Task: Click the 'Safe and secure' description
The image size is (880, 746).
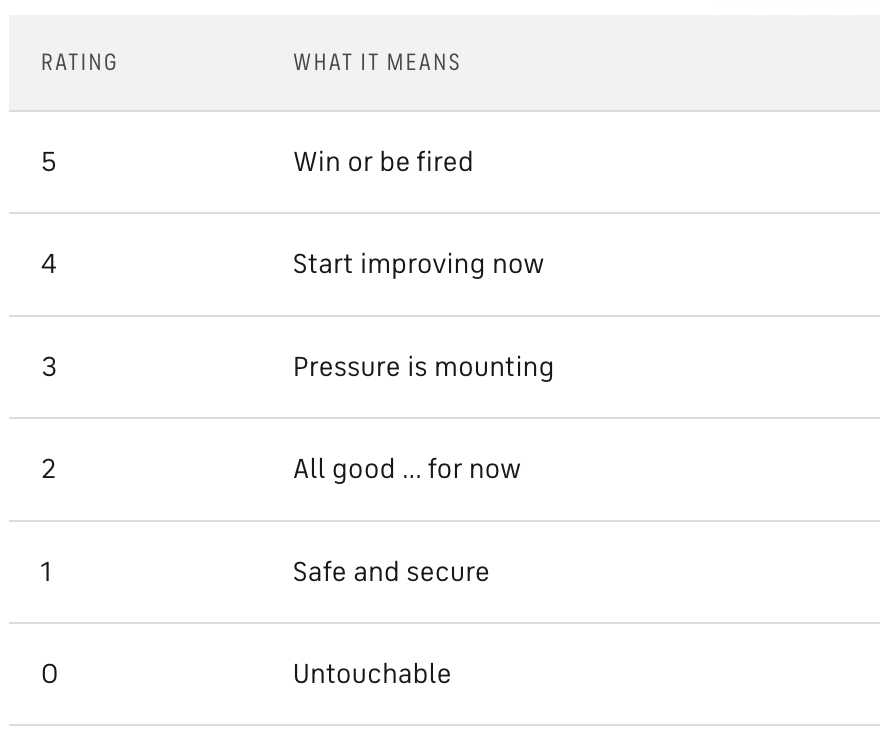Action: point(391,572)
